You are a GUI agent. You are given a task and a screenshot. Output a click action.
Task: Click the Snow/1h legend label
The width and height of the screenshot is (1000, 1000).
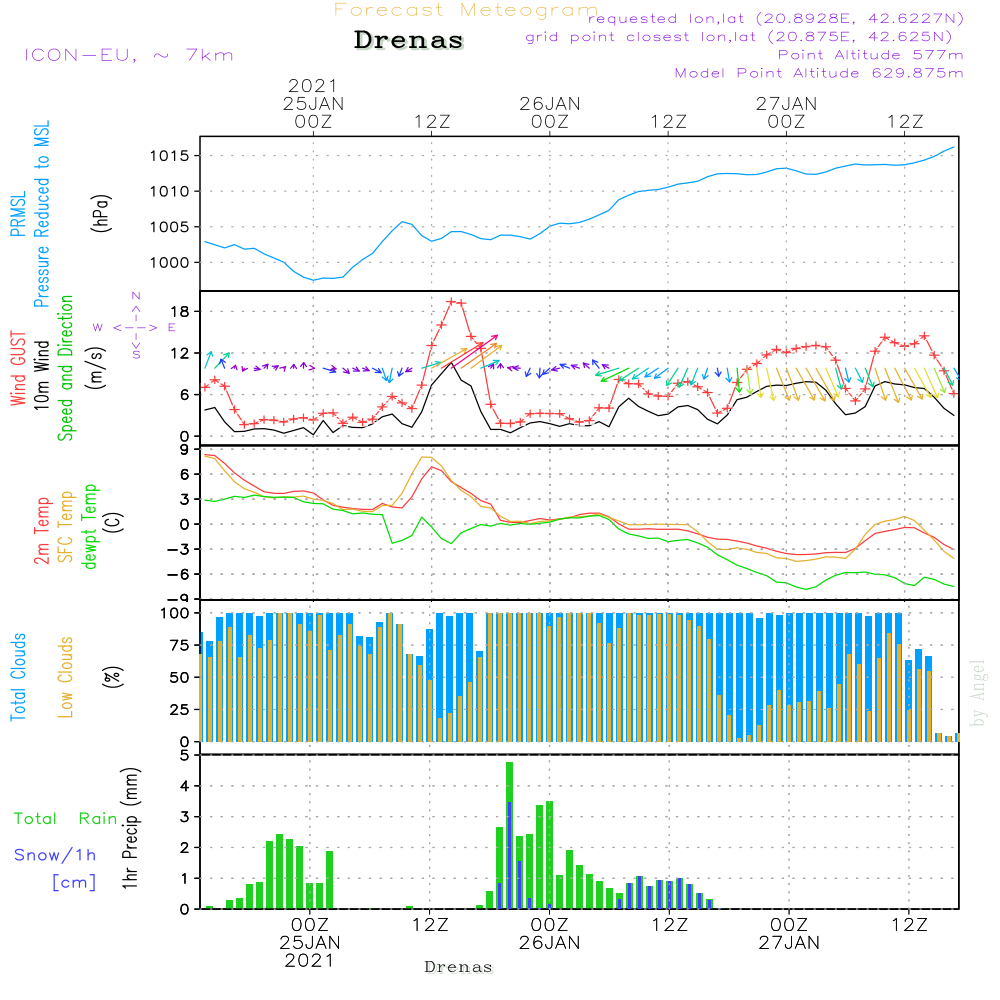[x=55, y=855]
